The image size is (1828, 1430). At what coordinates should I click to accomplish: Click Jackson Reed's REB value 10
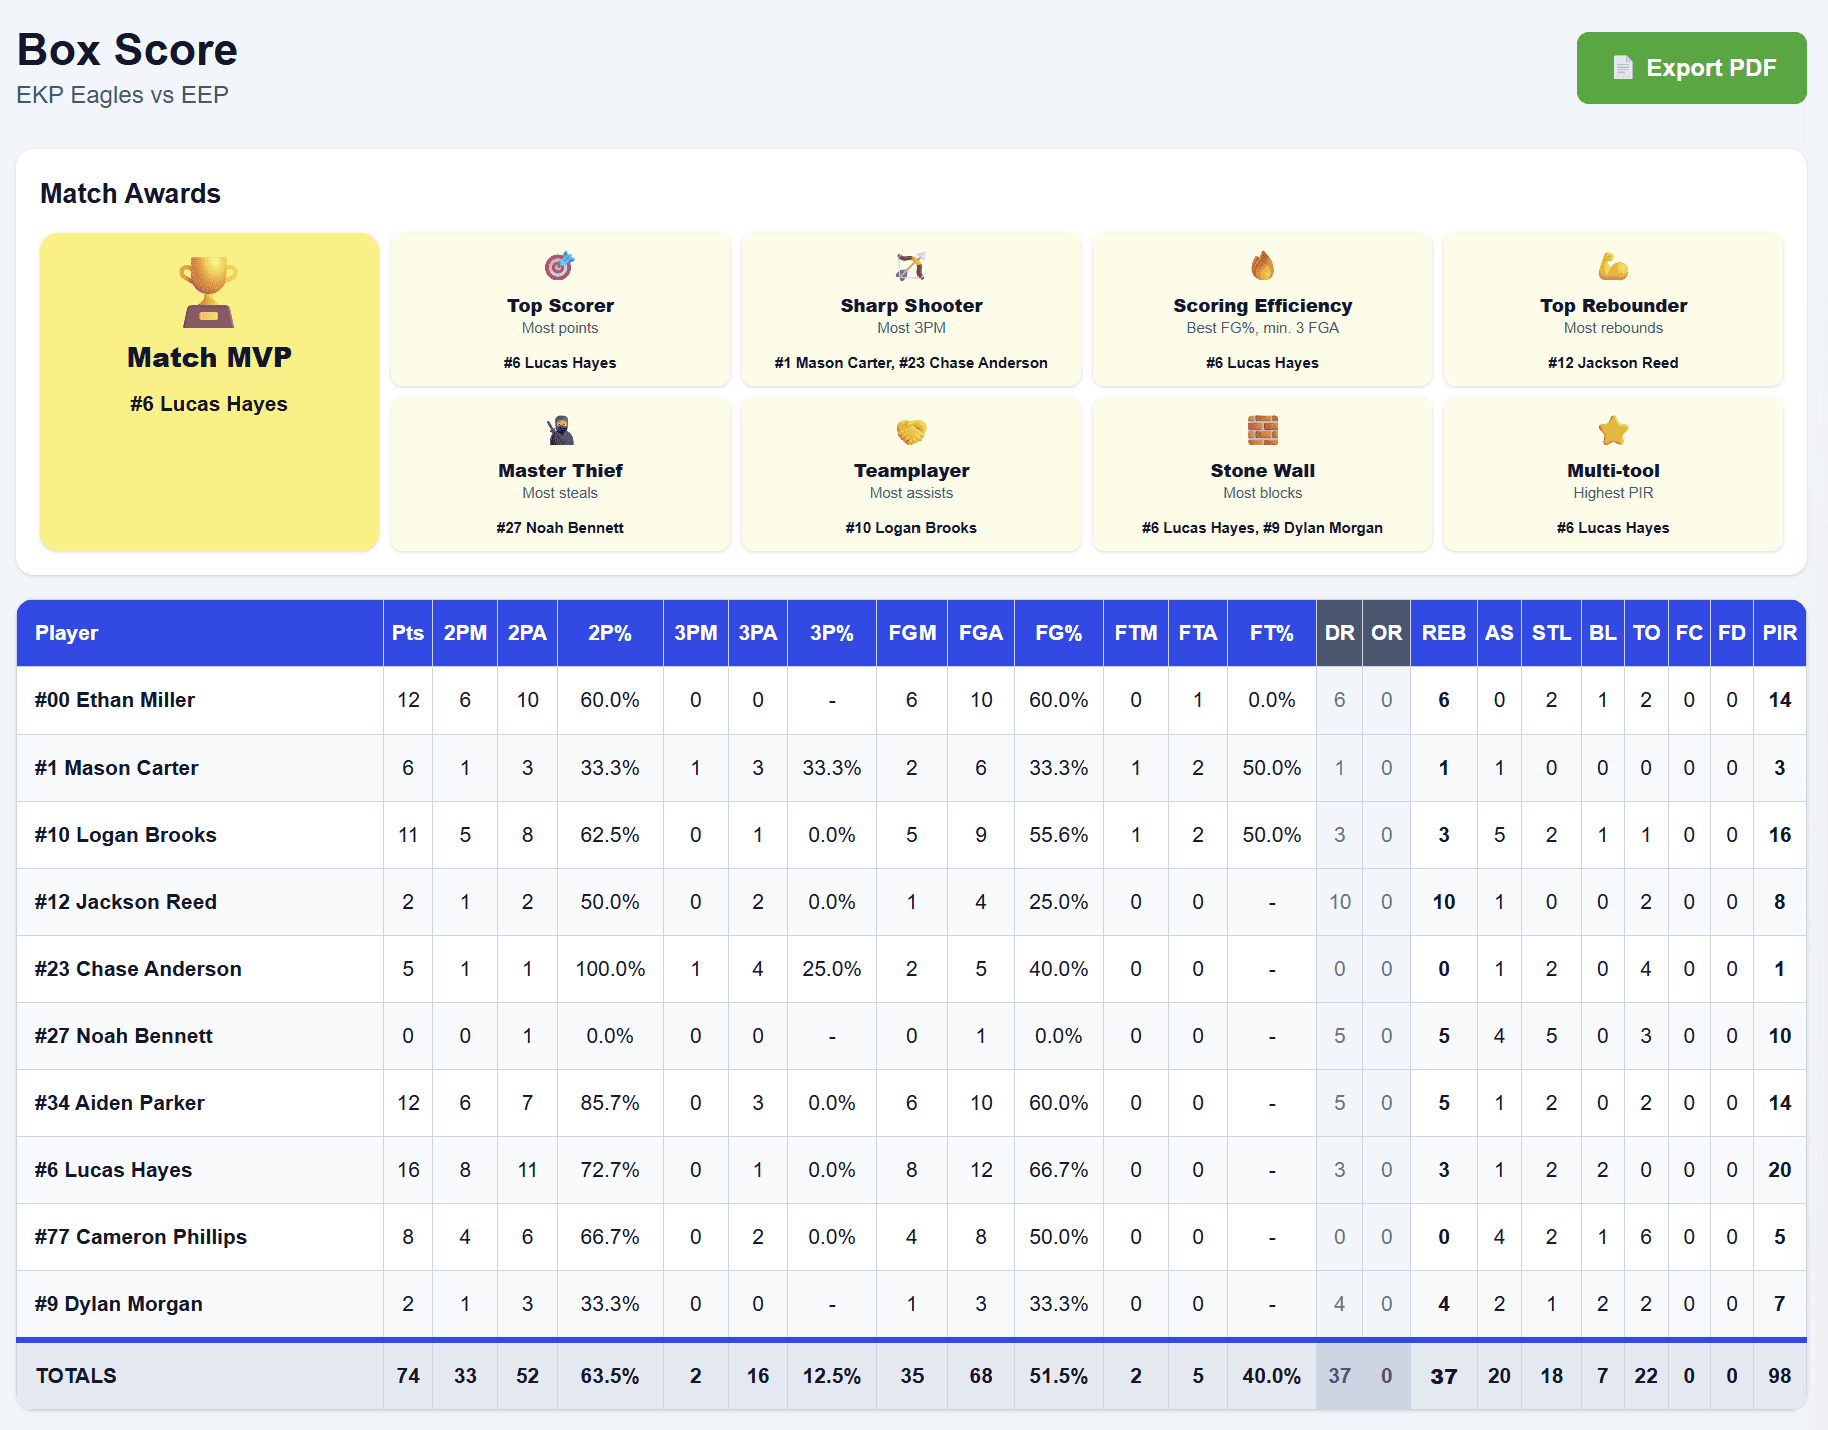click(x=1443, y=902)
